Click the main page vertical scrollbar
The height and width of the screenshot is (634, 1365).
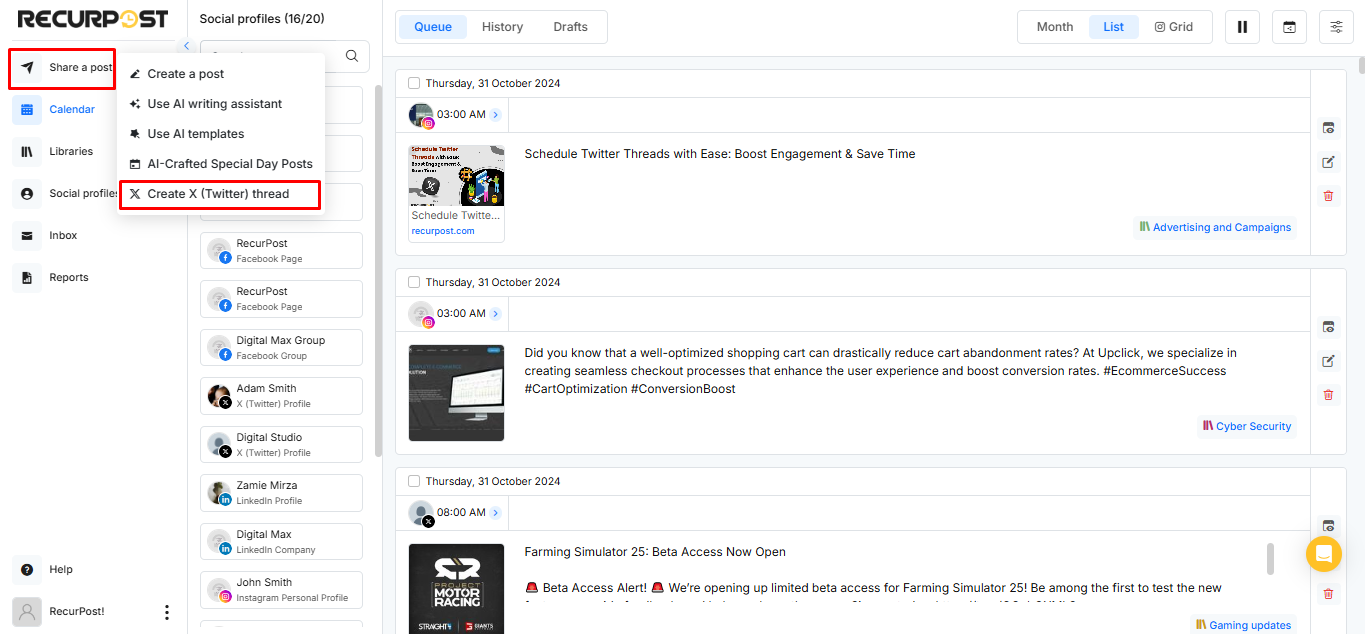pyautogui.click(x=1361, y=66)
